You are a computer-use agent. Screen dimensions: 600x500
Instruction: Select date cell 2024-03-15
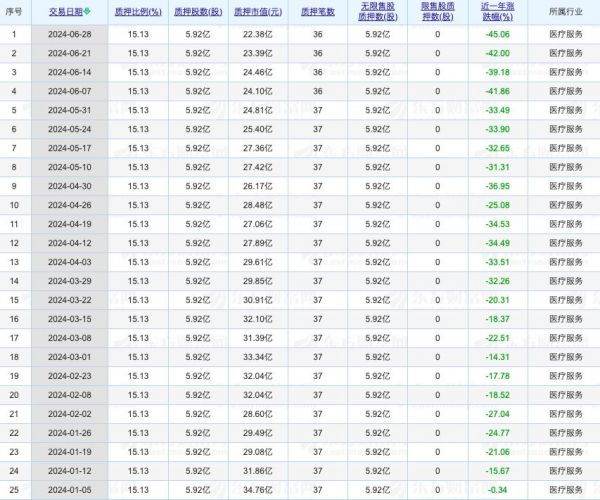click(70, 319)
